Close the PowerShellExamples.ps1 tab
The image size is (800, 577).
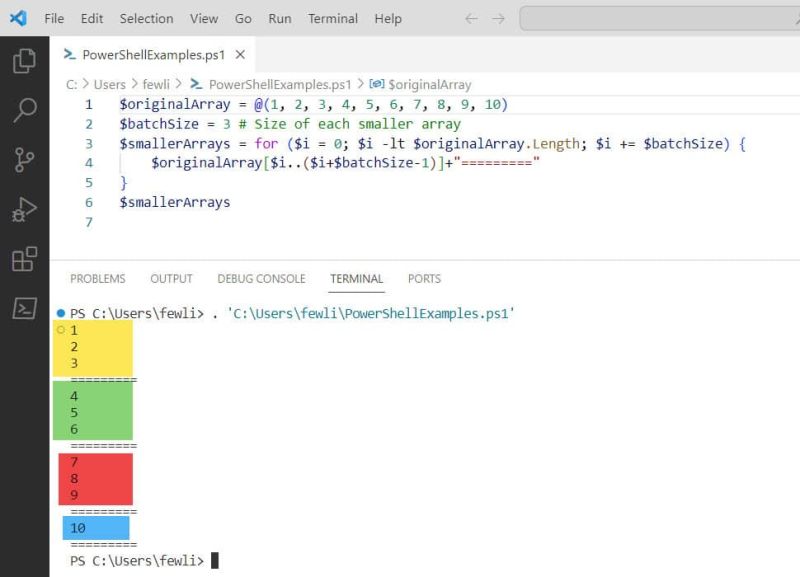237,55
